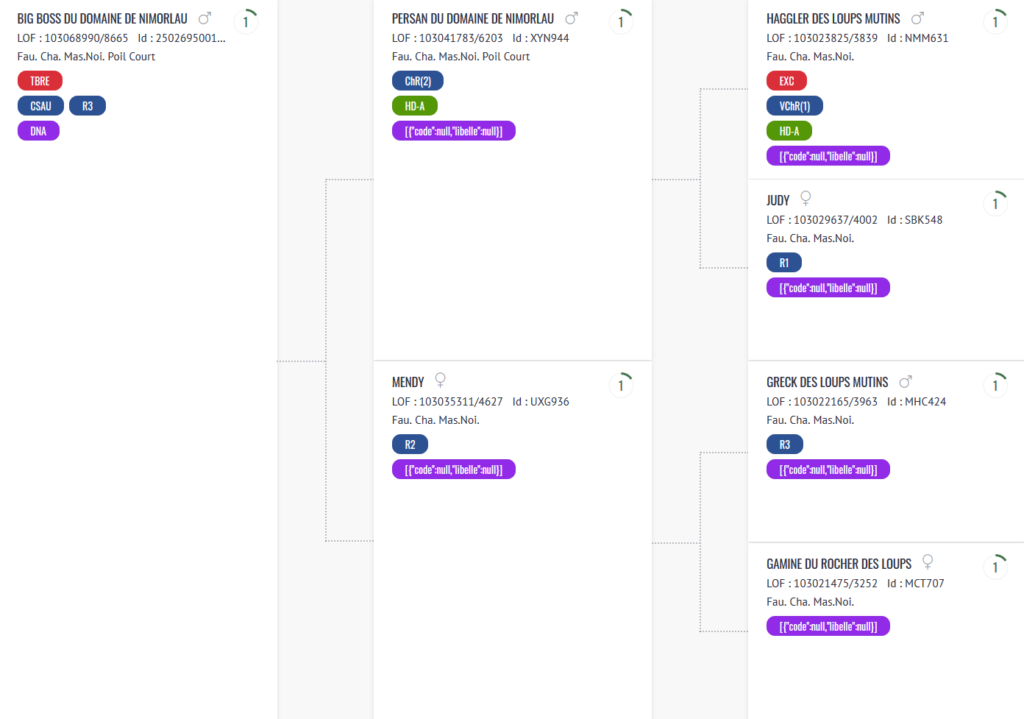Click the female symbol next to Judy

click(806, 199)
